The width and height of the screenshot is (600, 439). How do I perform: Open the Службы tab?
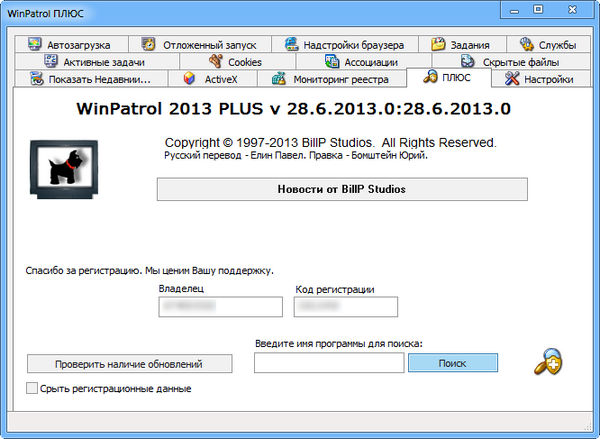pyautogui.click(x=548, y=44)
